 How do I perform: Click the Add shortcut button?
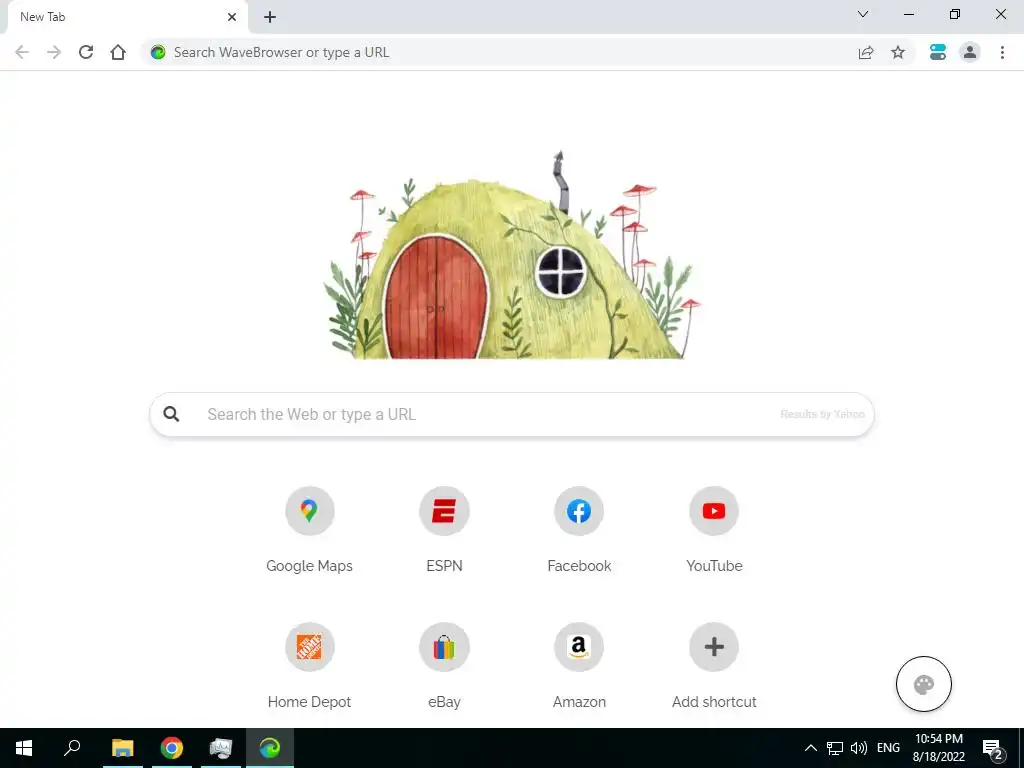tap(714, 666)
